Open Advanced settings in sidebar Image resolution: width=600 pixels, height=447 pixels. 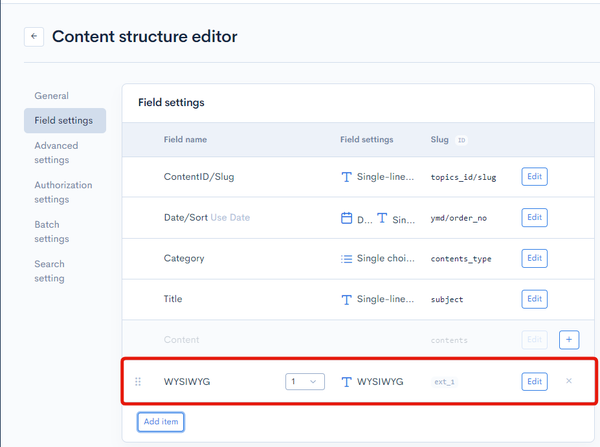coord(56,153)
